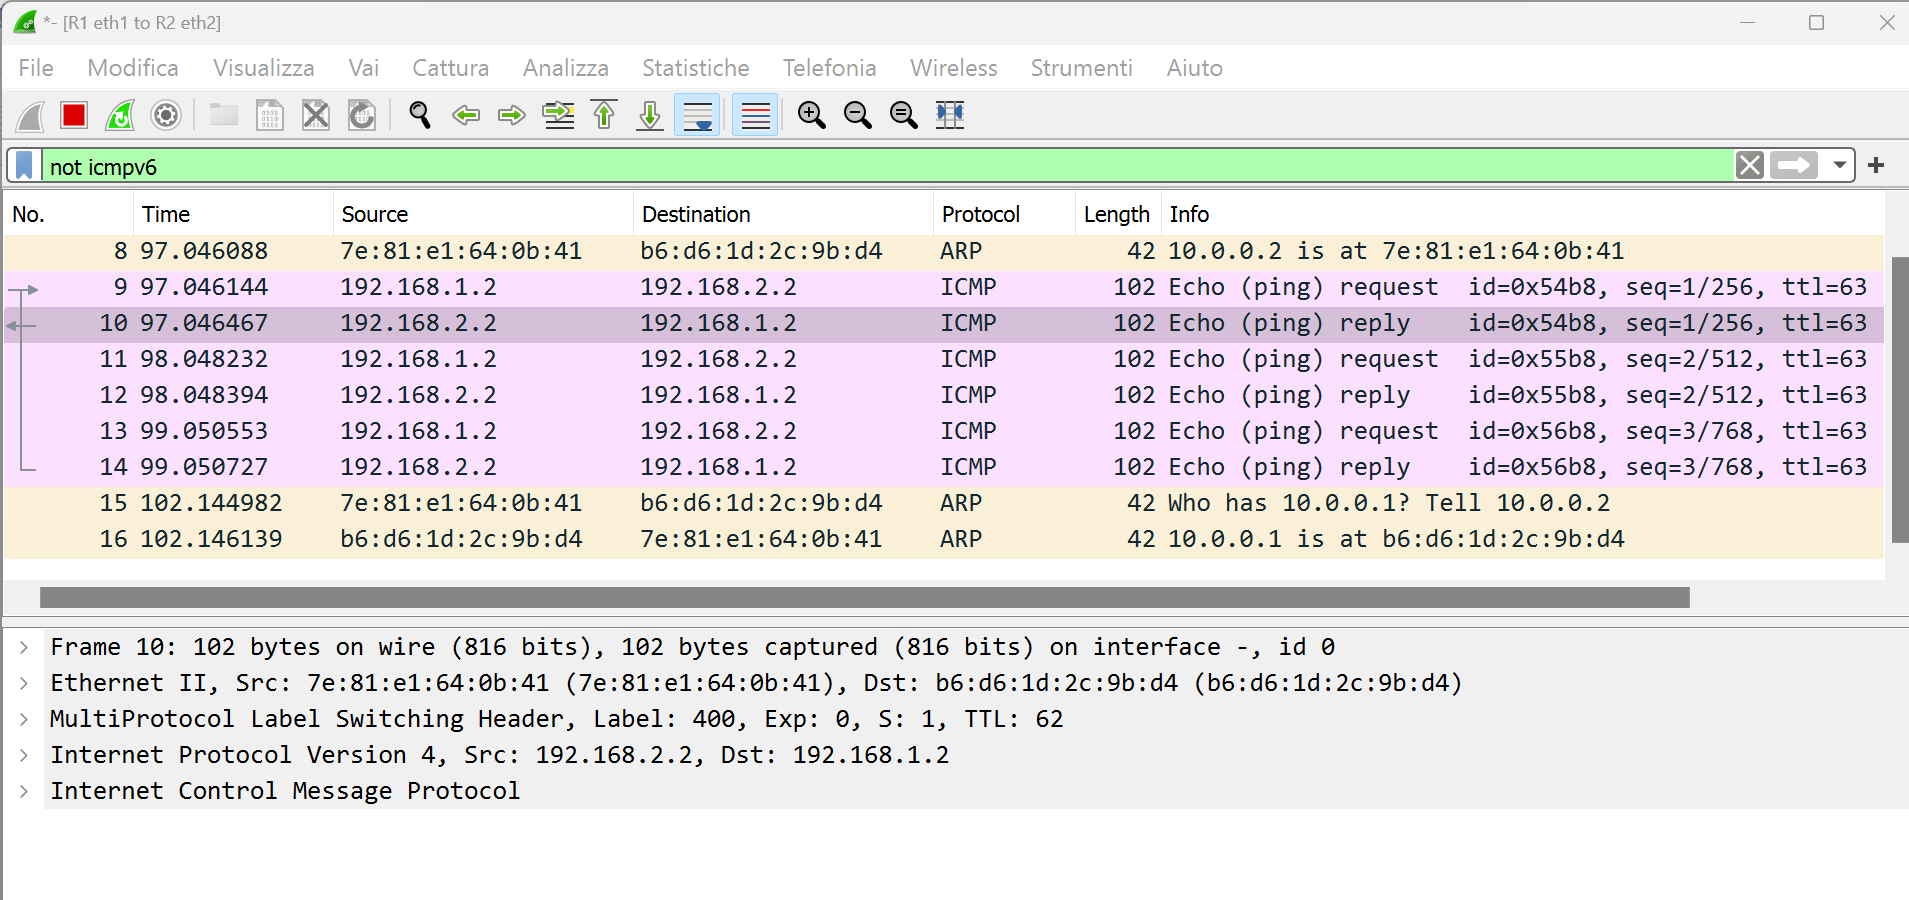The image size is (1909, 900).
Task: Zoom in the packet text
Action: (812, 115)
